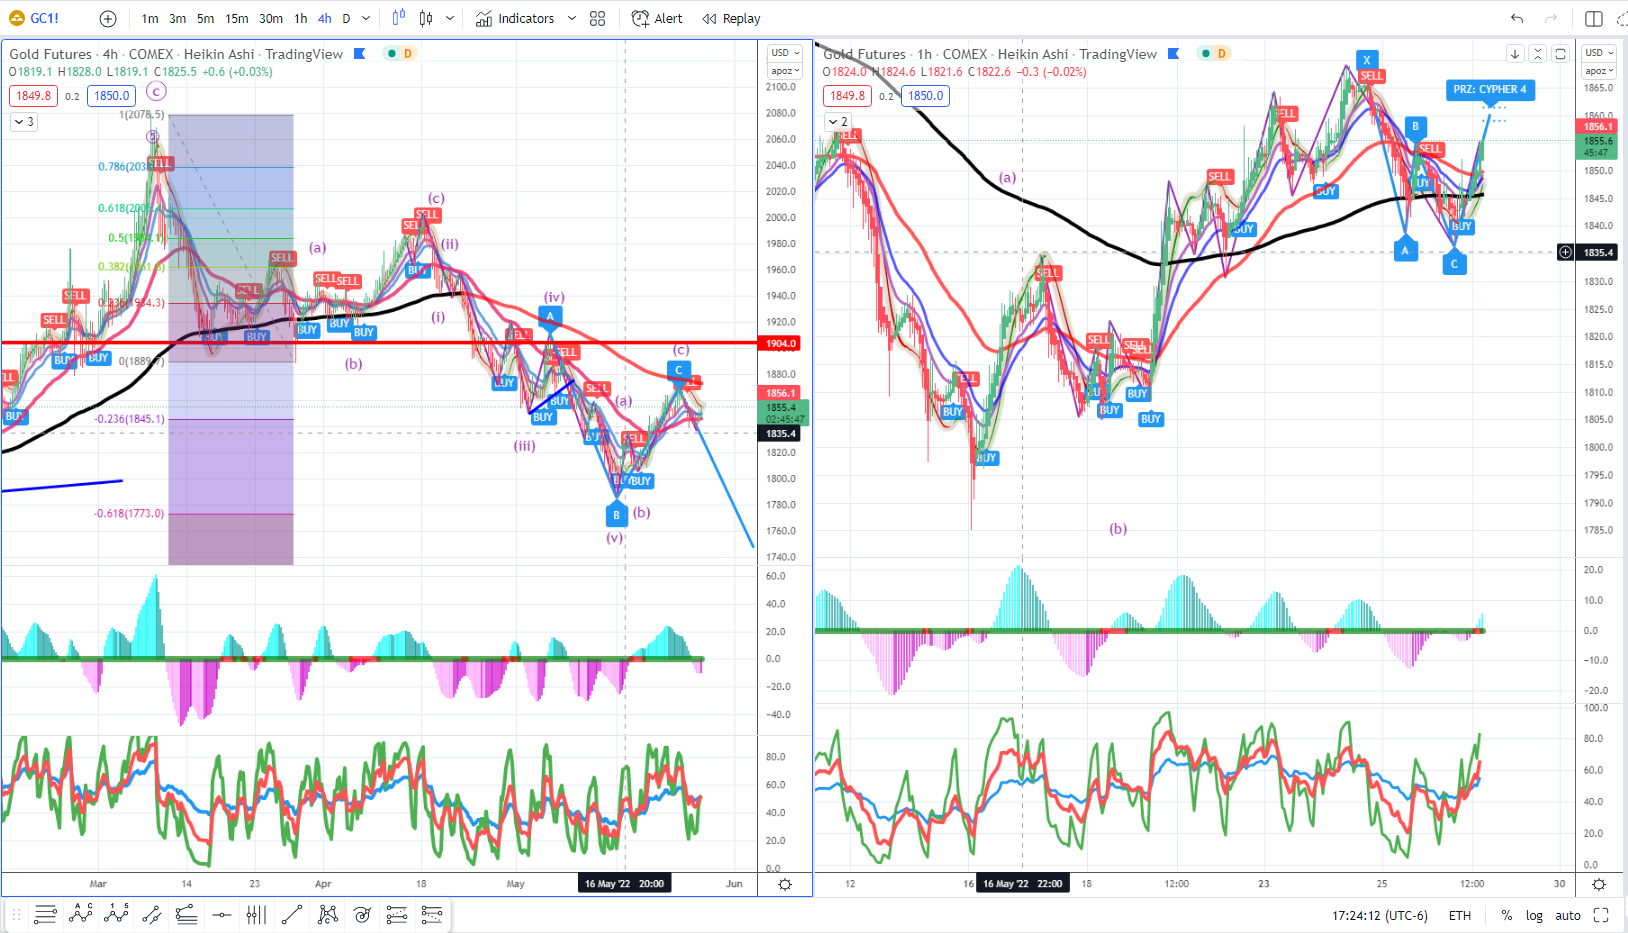This screenshot has width=1628, height=933.
Task: Switch to 1m timeframe
Action: click(150, 18)
